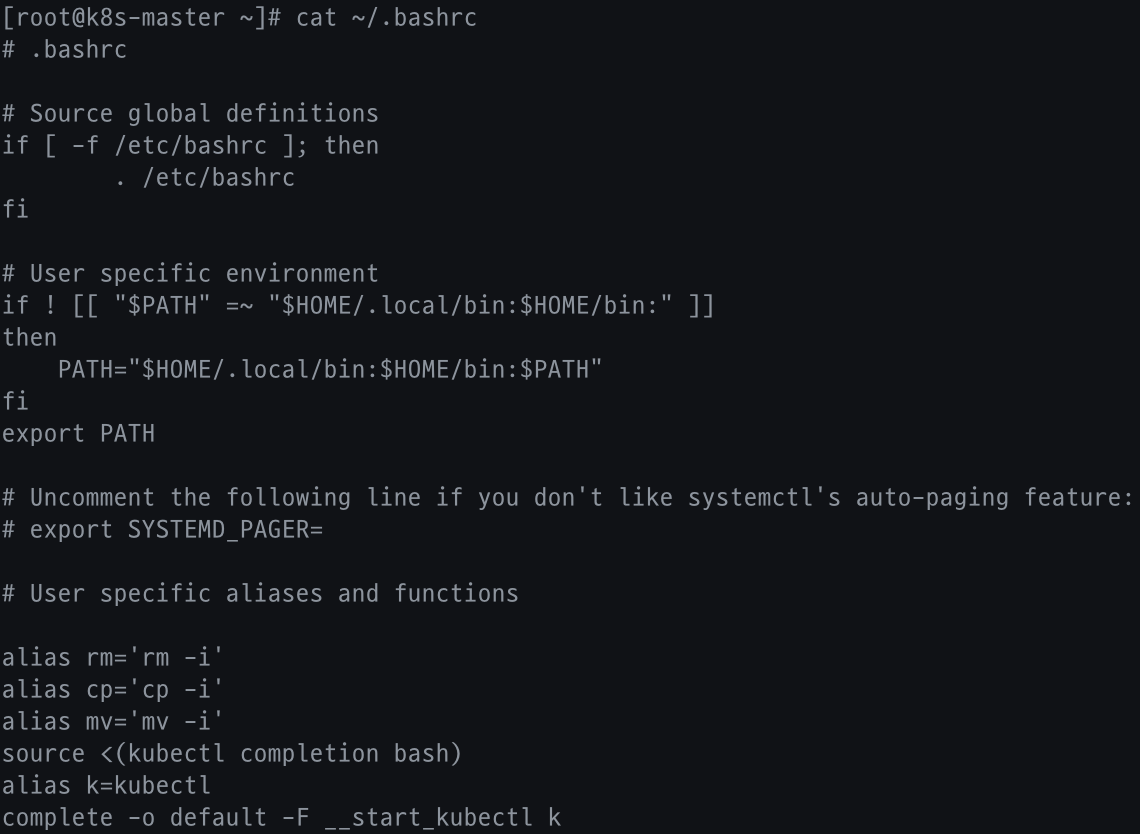Click the alias cp='cp -i' line
This screenshot has height=834, width=1140.
point(112,690)
